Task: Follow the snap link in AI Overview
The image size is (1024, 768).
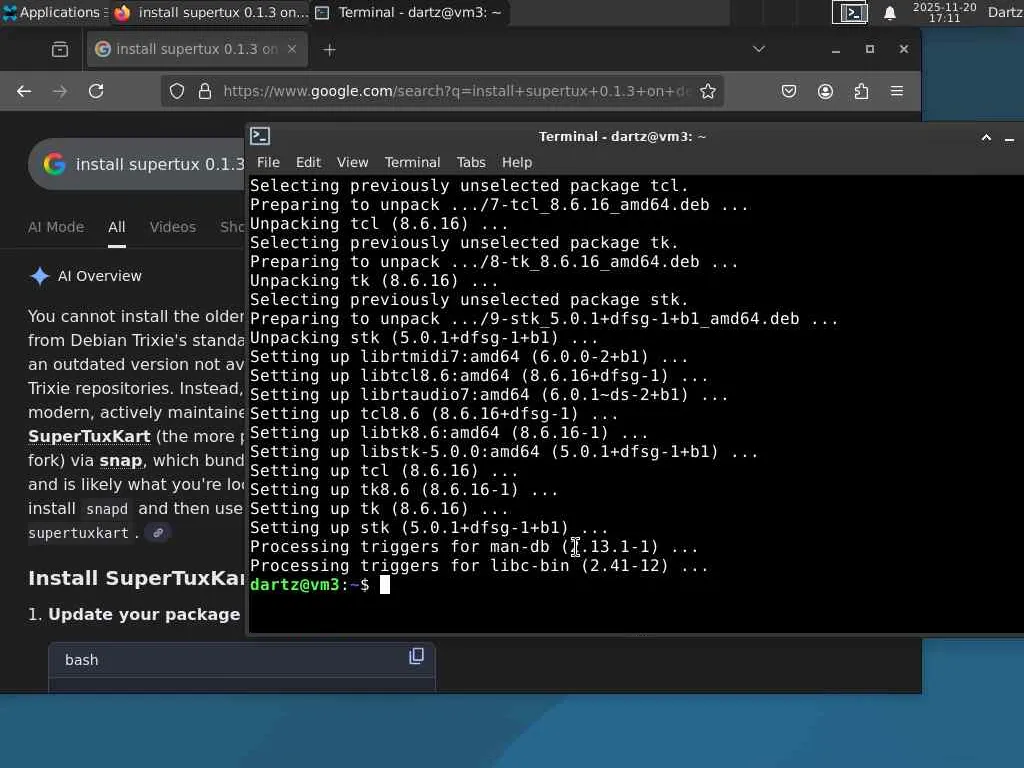Action: pos(121,460)
